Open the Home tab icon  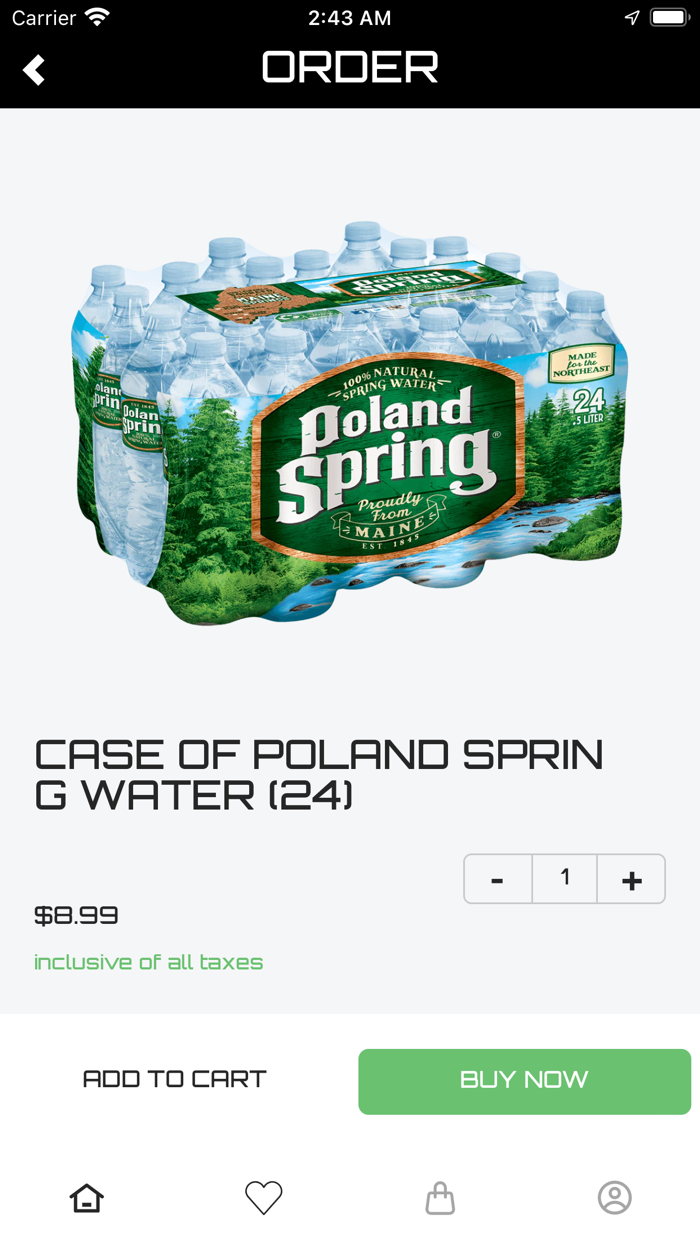point(87,1197)
